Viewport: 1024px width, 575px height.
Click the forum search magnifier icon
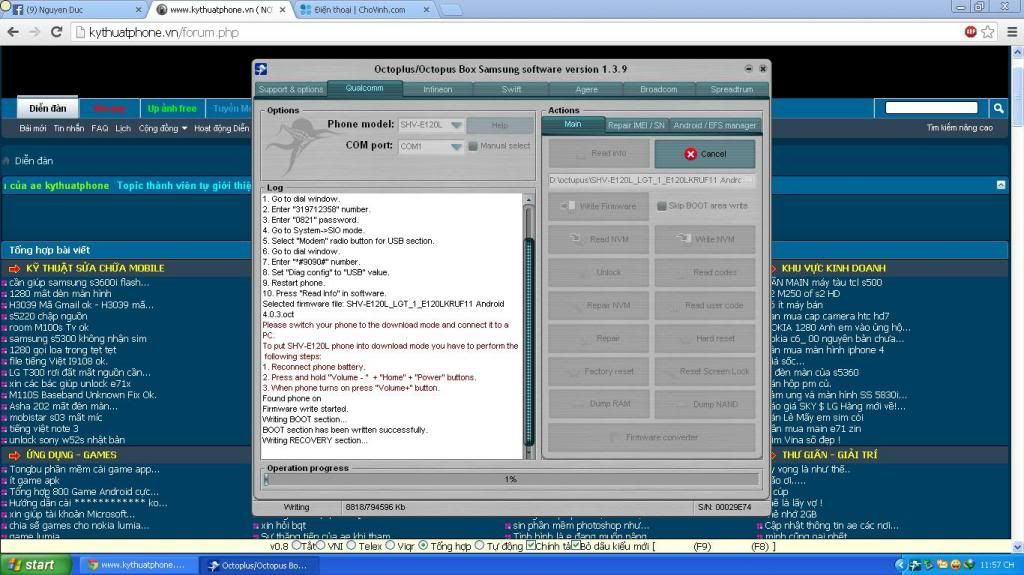[999, 108]
